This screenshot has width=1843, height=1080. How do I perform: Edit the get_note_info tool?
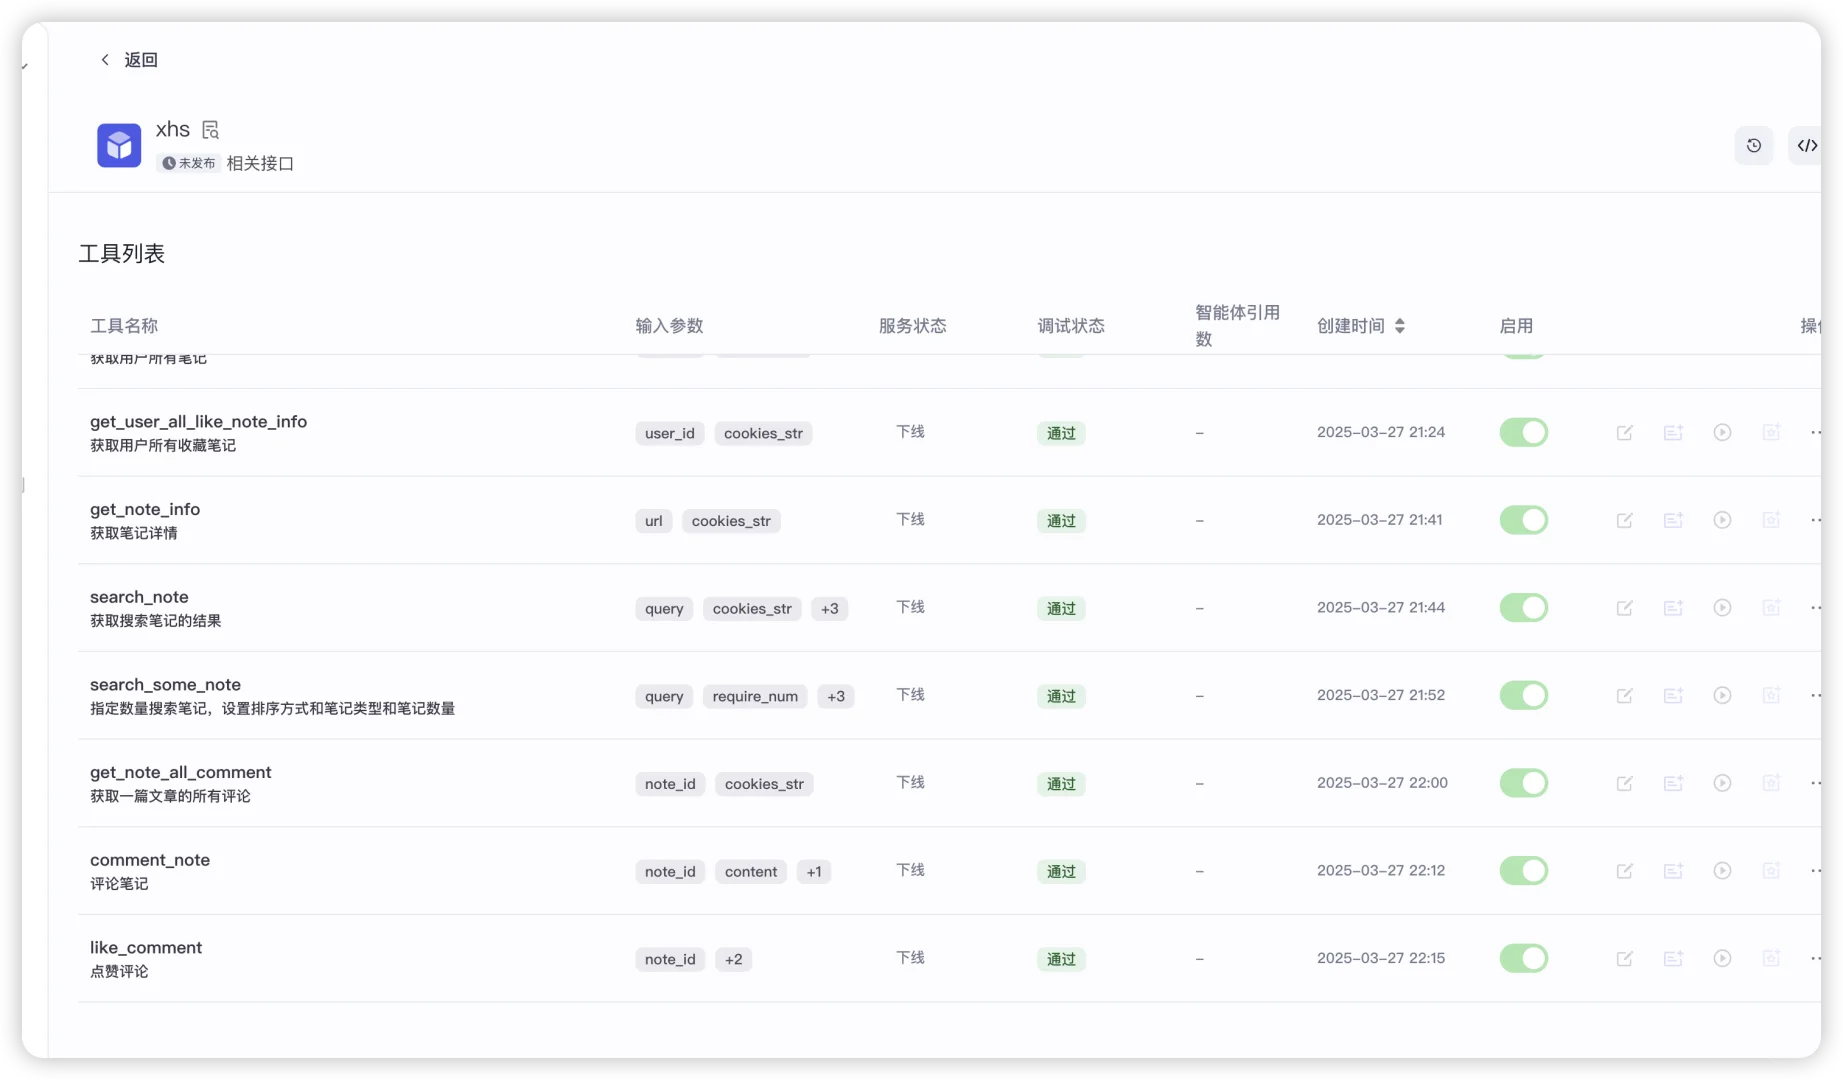point(1624,520)
